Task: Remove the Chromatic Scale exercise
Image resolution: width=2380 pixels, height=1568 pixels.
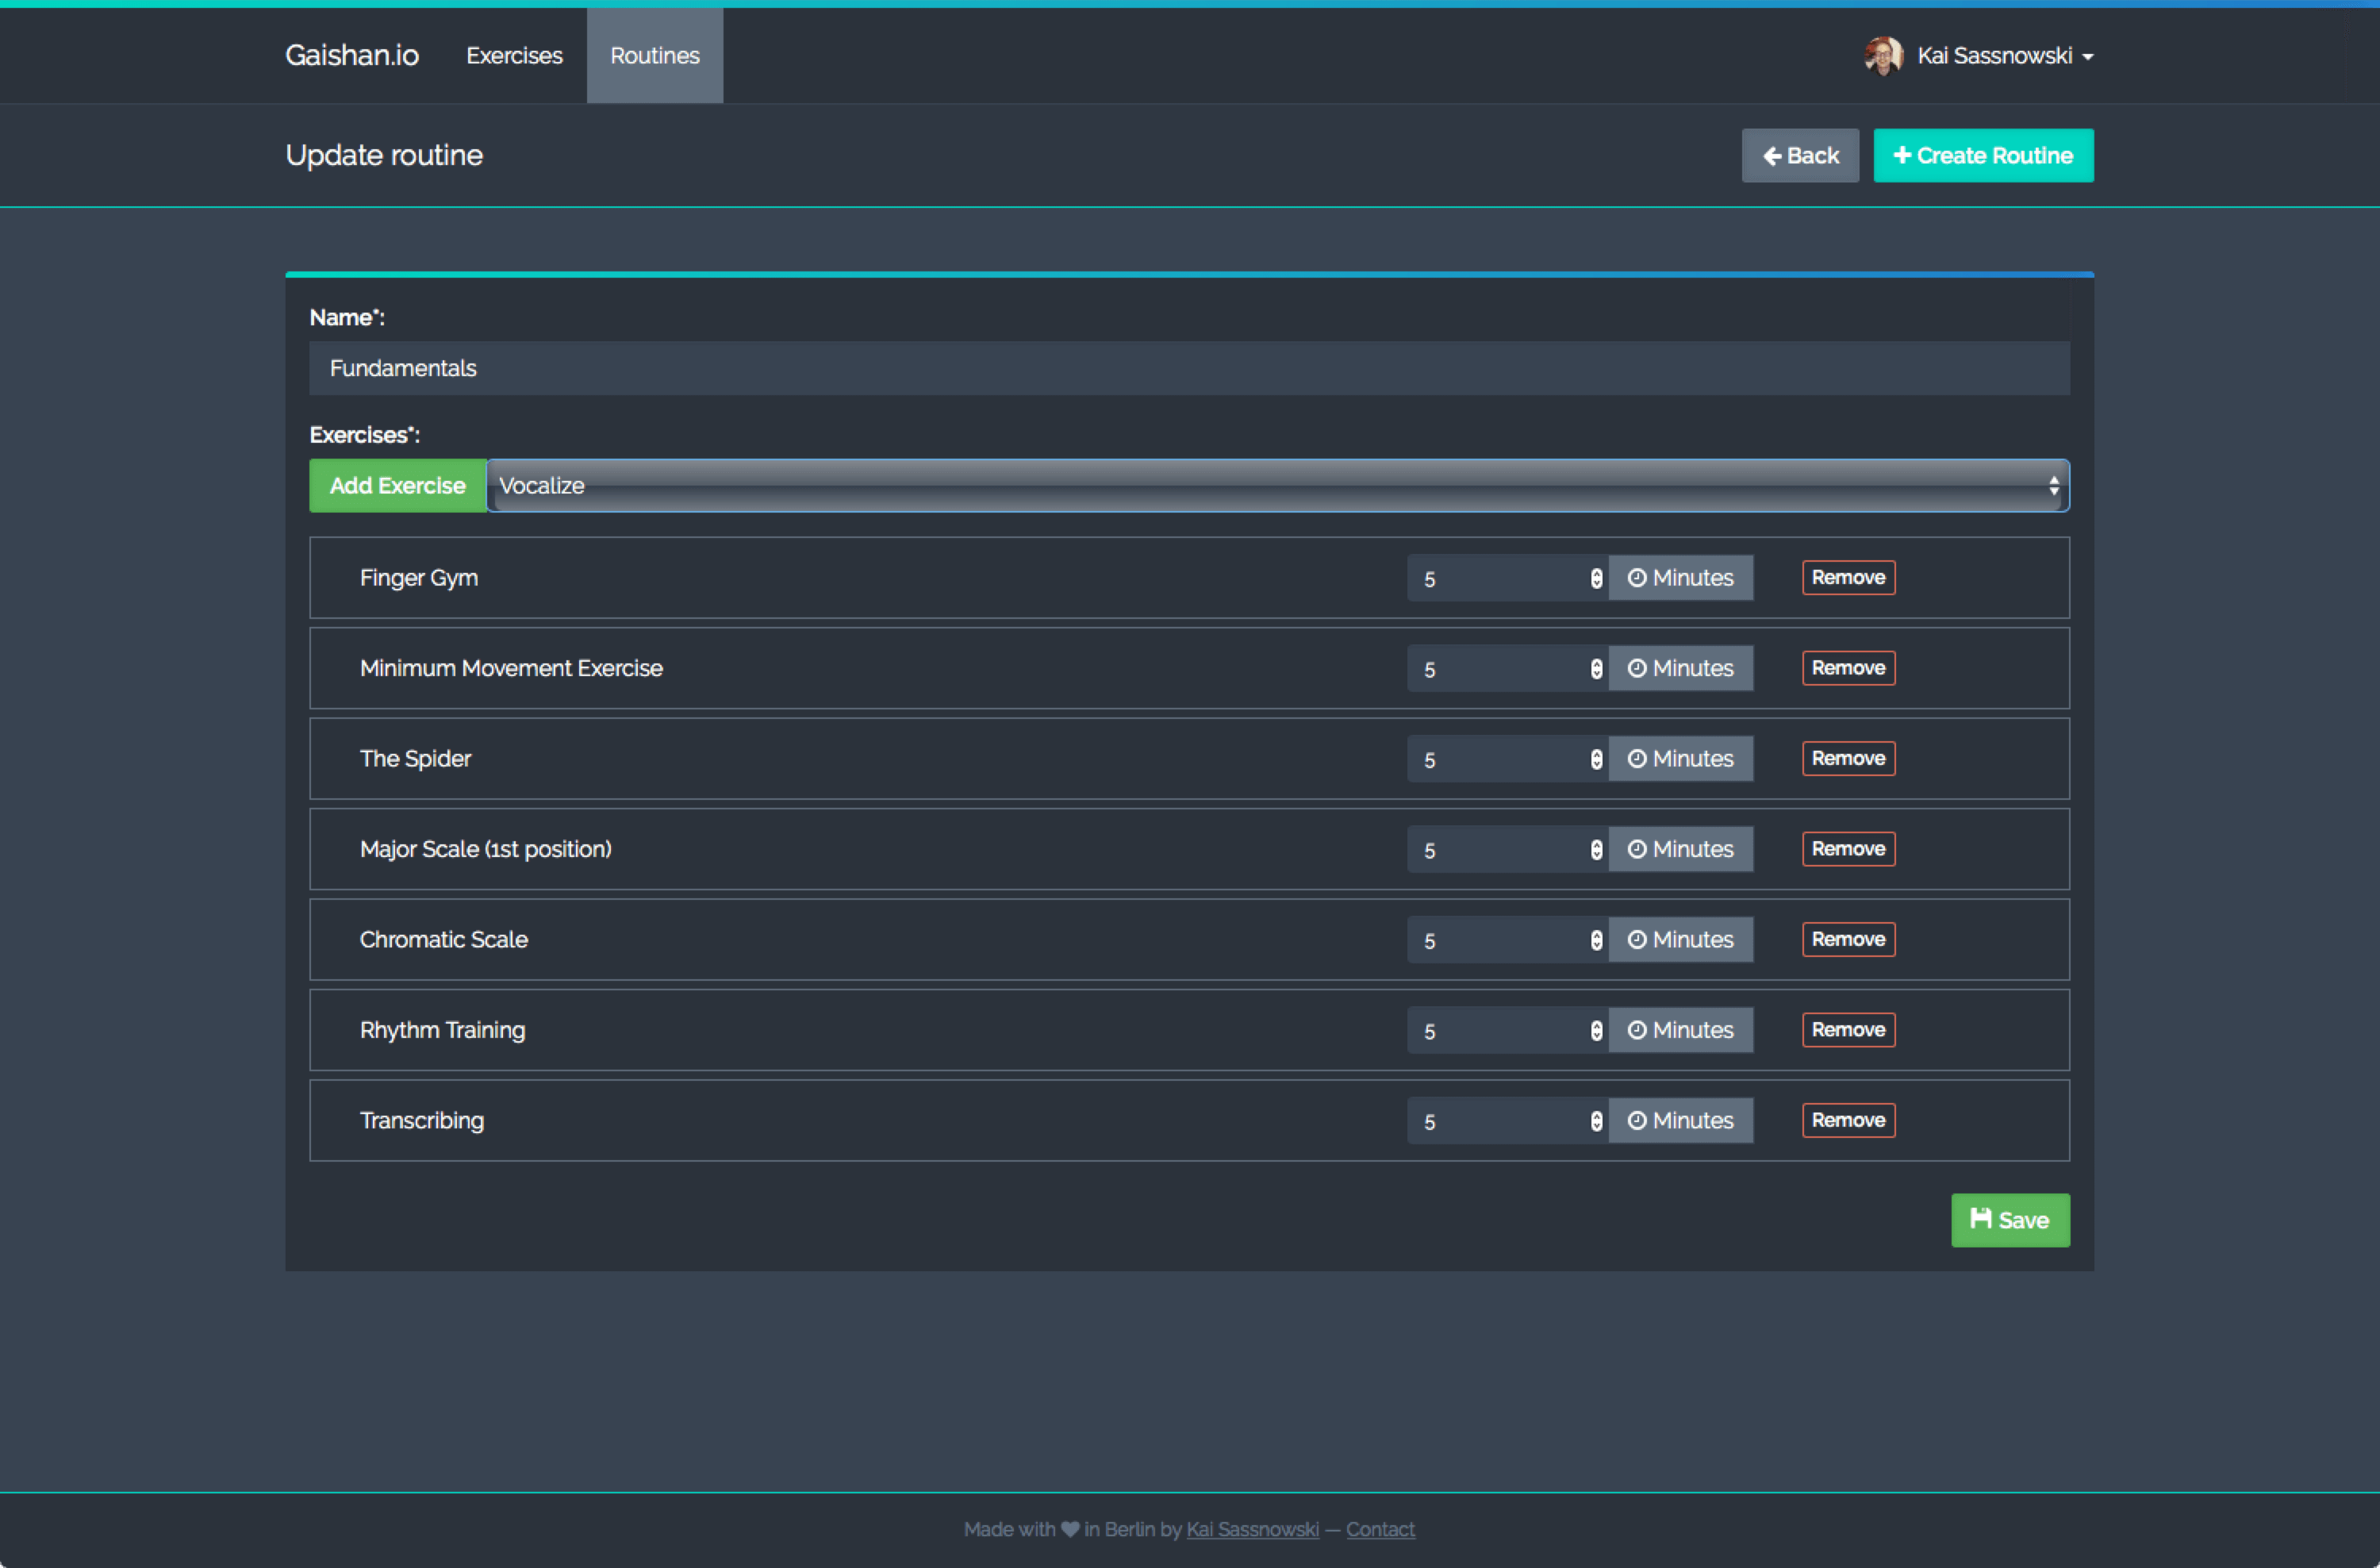Action: pyautogui.click(x=1848, y=939)
